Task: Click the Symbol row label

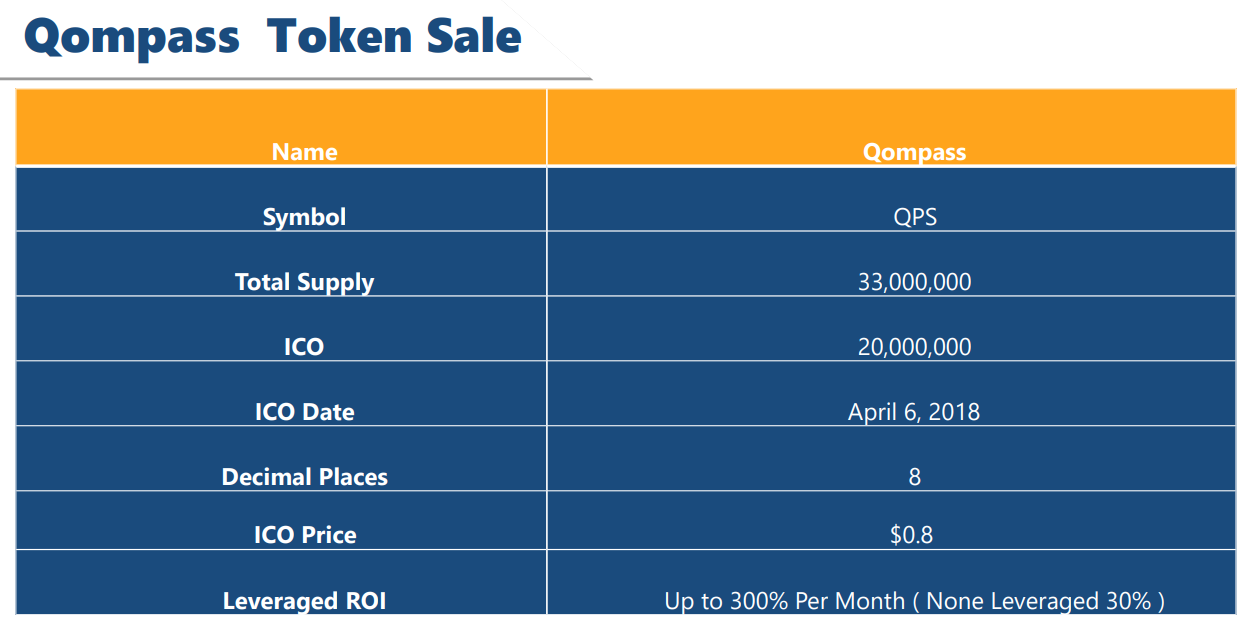Action: 304,217
